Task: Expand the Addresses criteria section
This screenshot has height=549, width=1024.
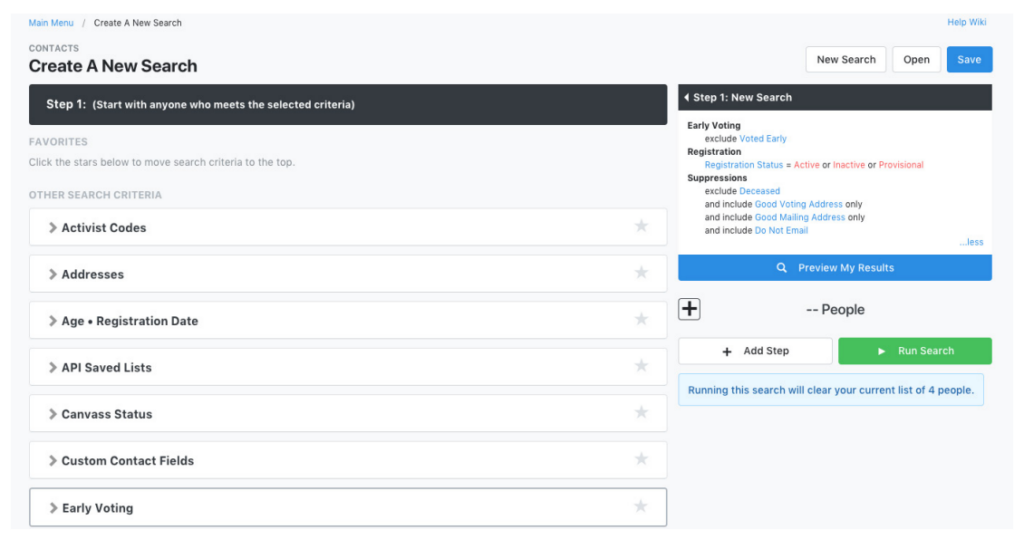Action: click(53, 274)
